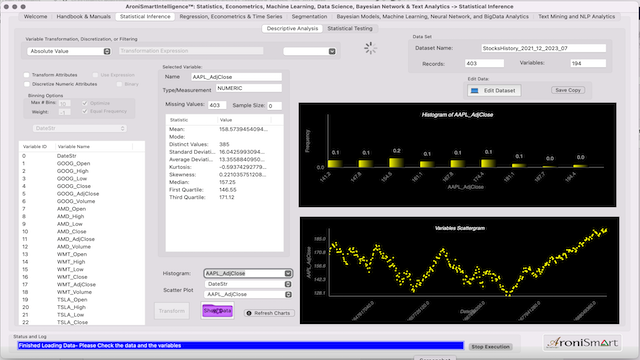The width and height of the screenshot is (640, 360).
Task: Switch to the Segmentation tab
Action: [x=309, y=17]
